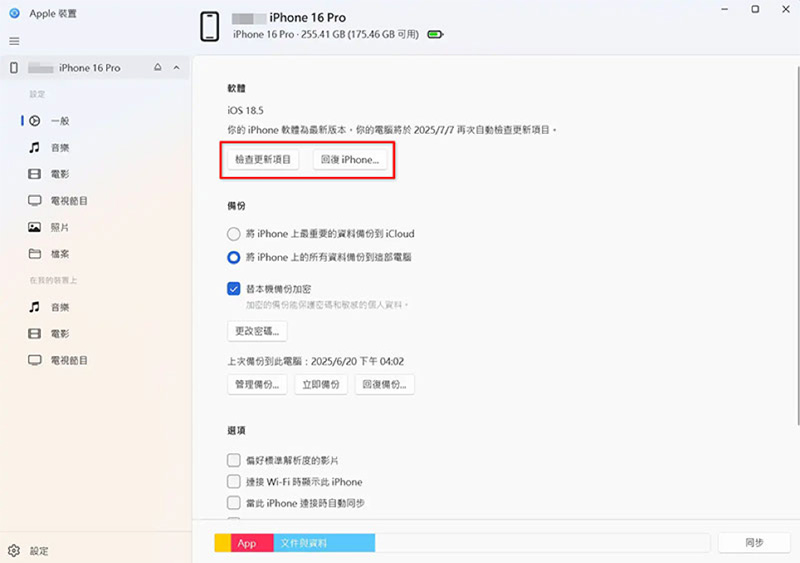This screenshot has width=800, height=563.
Task: Click the yellow storage bar segment
Action: (222, 543)
